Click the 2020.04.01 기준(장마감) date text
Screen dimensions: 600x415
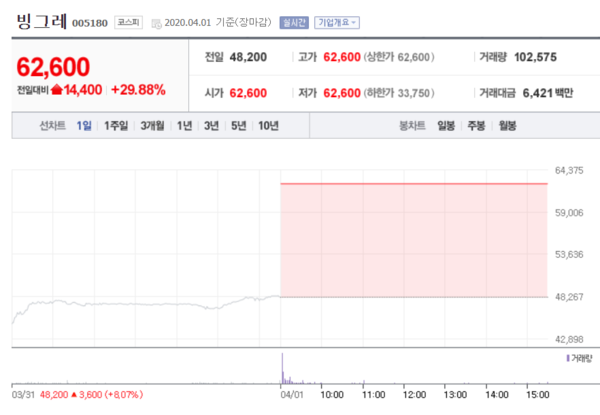tap(218, 23)
